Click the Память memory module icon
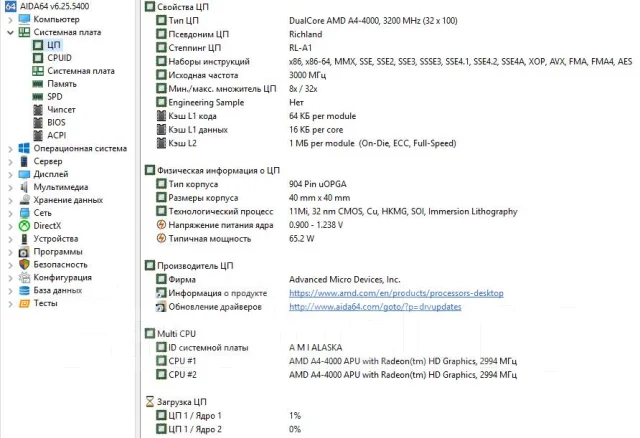 click(38, 84)
